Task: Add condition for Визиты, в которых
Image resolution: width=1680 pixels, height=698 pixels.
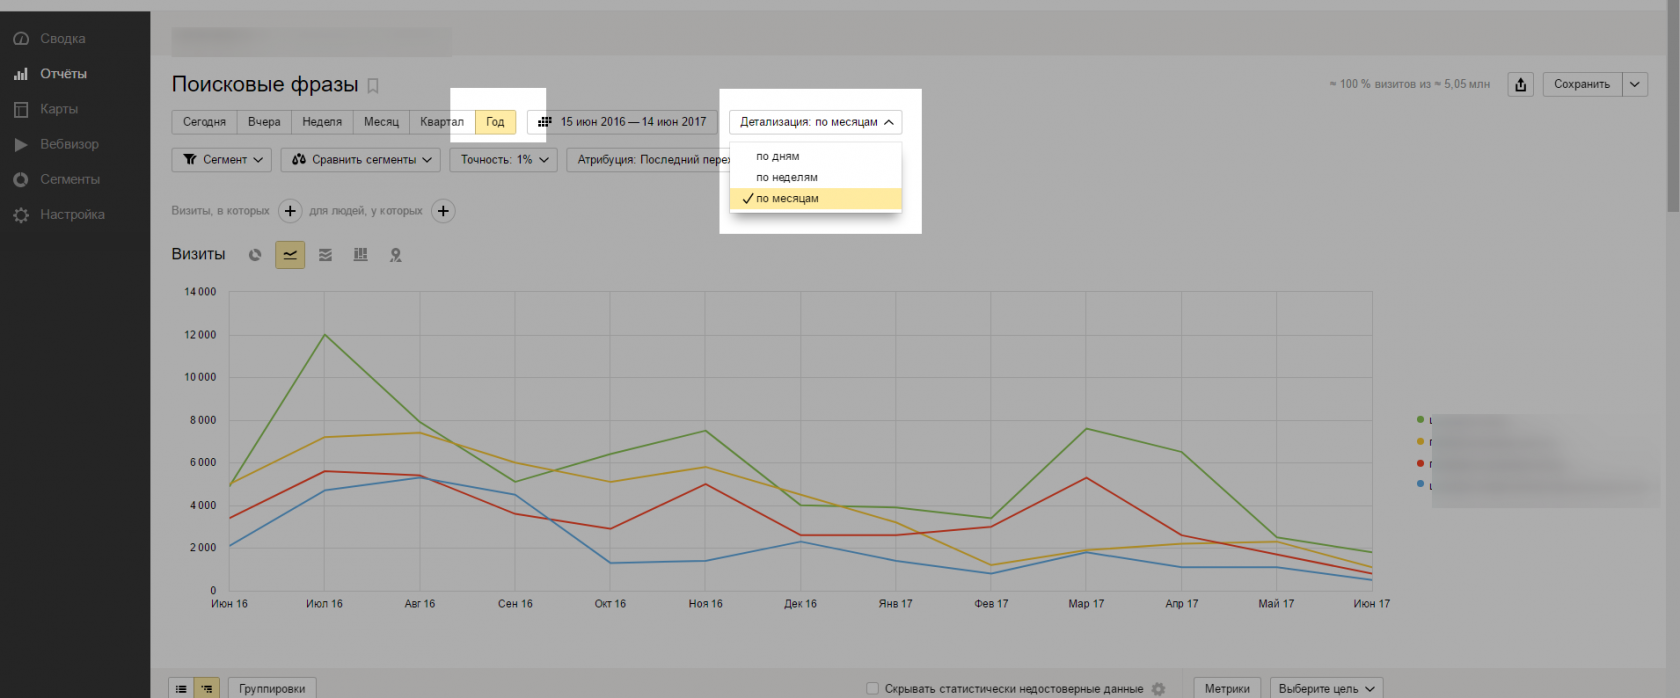Action: tap(290, 211)
